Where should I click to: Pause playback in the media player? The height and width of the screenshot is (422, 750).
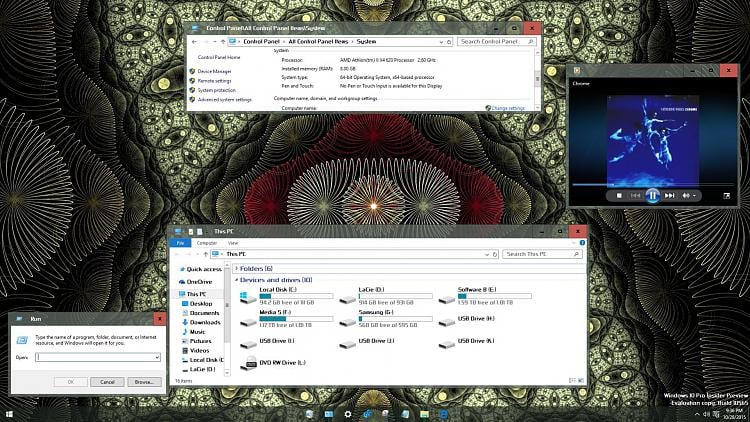click(652, 196)
